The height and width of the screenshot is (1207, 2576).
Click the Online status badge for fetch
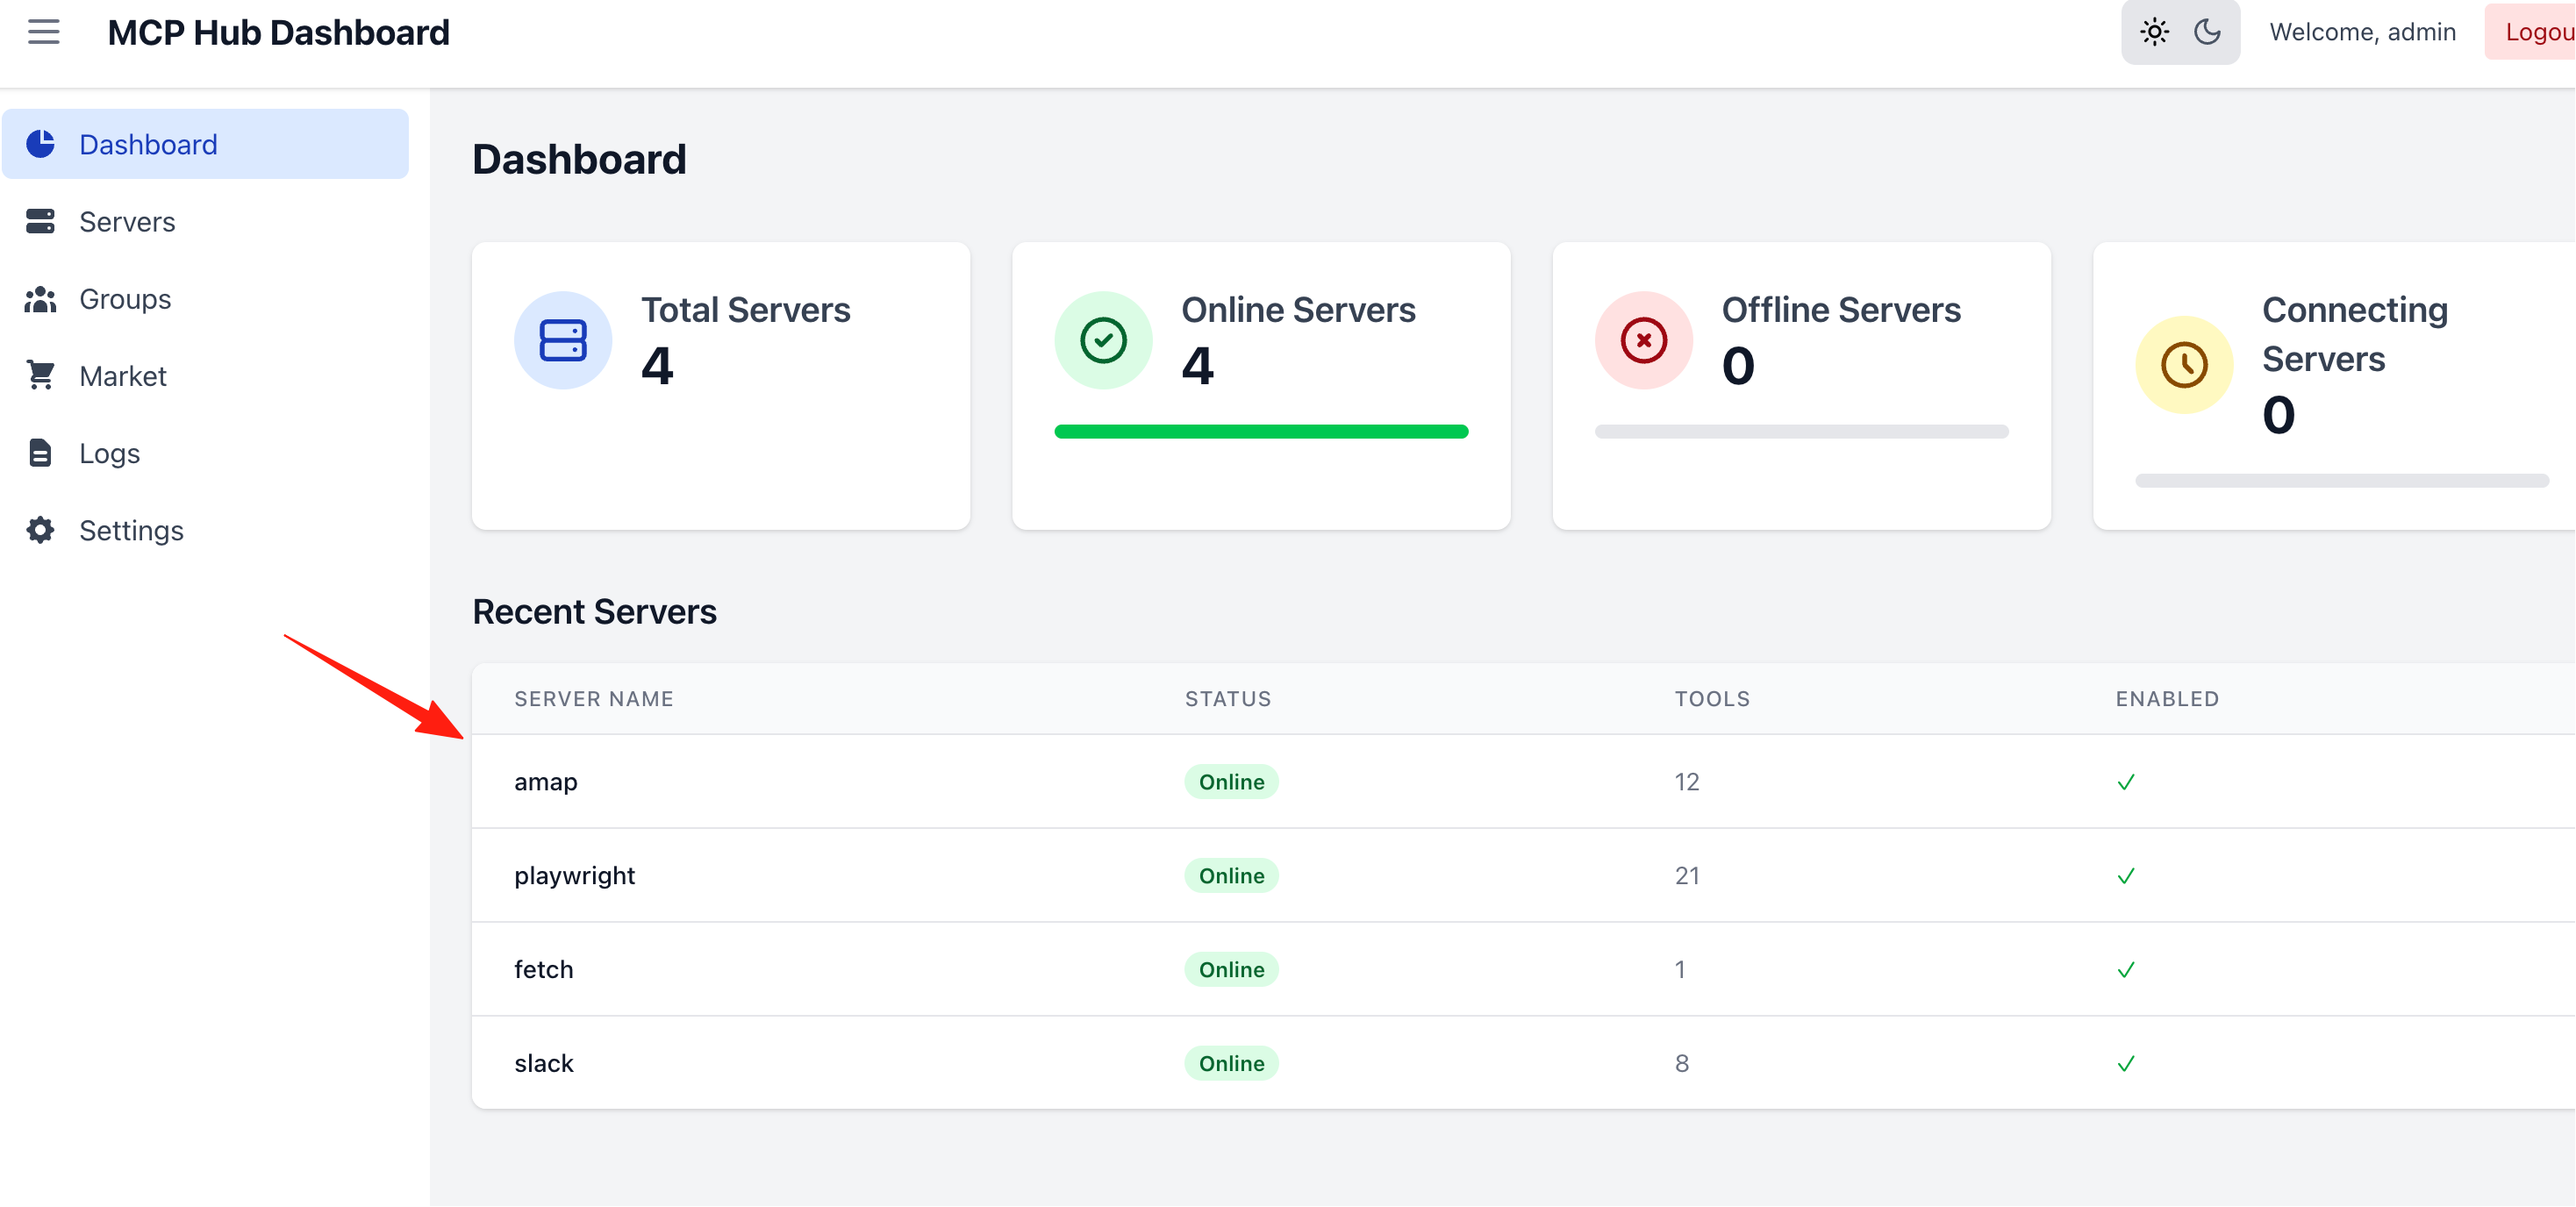click(1231, 970)
